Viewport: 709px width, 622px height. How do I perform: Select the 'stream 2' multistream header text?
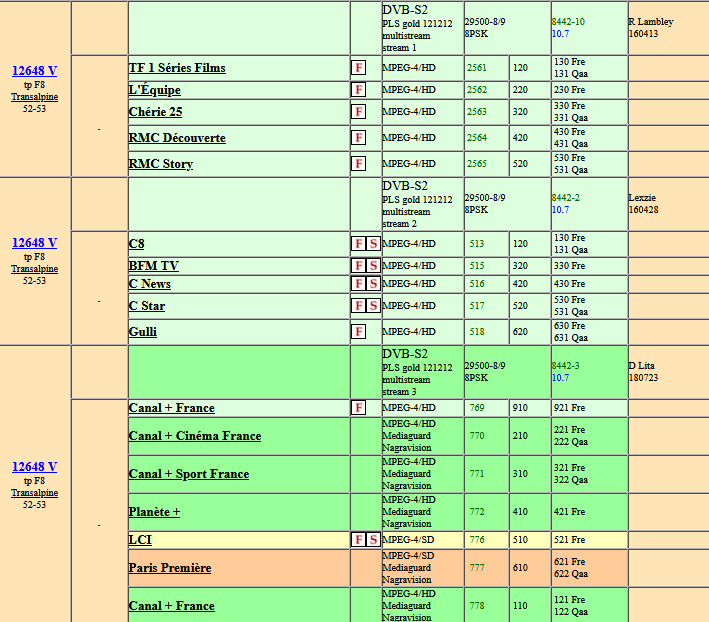point(399,224)
